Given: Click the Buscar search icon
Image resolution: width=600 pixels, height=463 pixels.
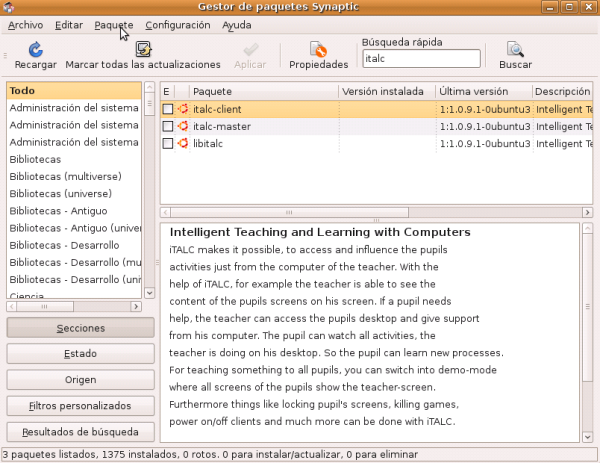Looking at the screenshot, I should [515, 49].
